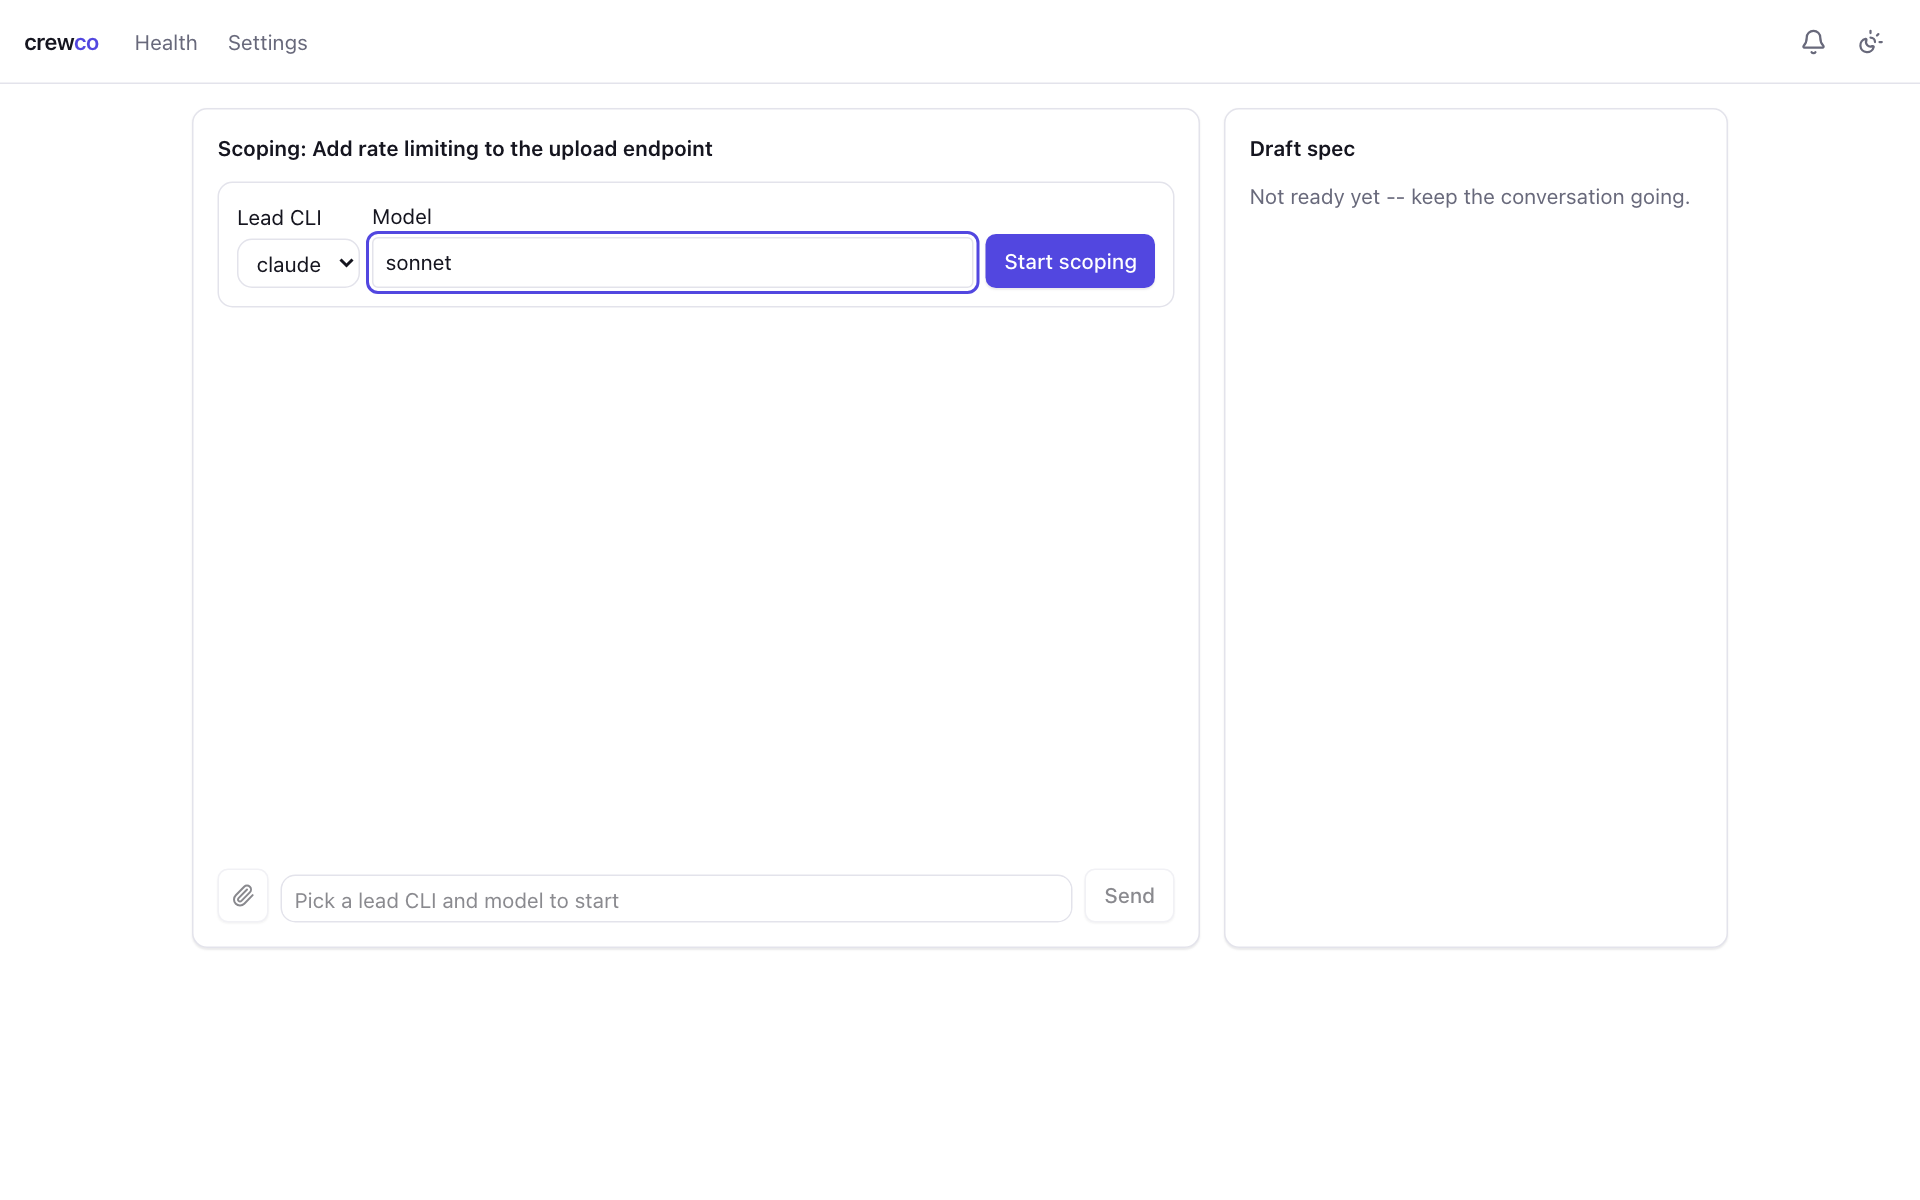Open the notifications bell
Viewport: 1920px width, 1200px height.
click(1813, 42)
